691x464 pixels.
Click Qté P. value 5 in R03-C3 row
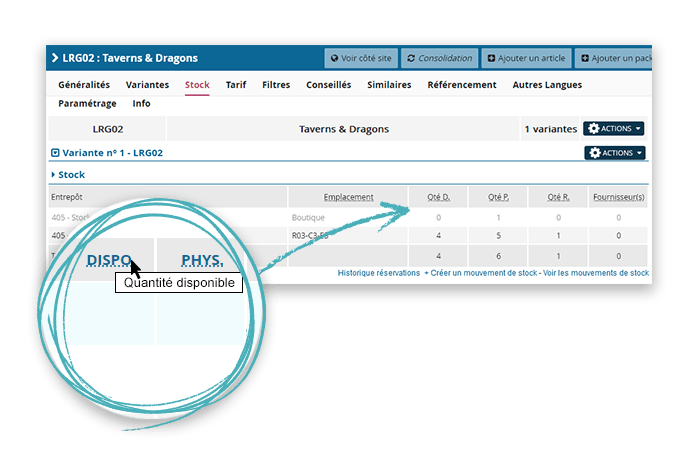498,236
